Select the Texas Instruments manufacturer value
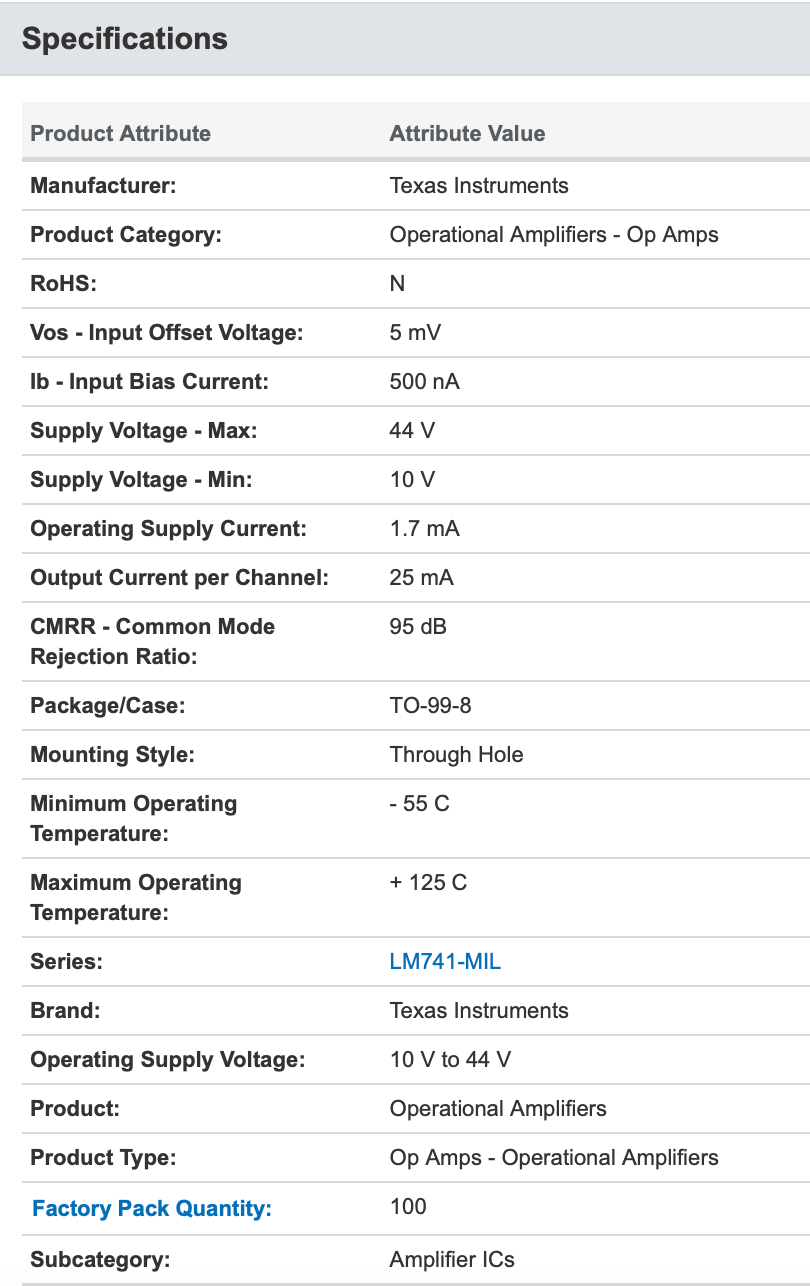Viewport: 810px width, 1286px height. pyautogui.click(x=479, y=186)
